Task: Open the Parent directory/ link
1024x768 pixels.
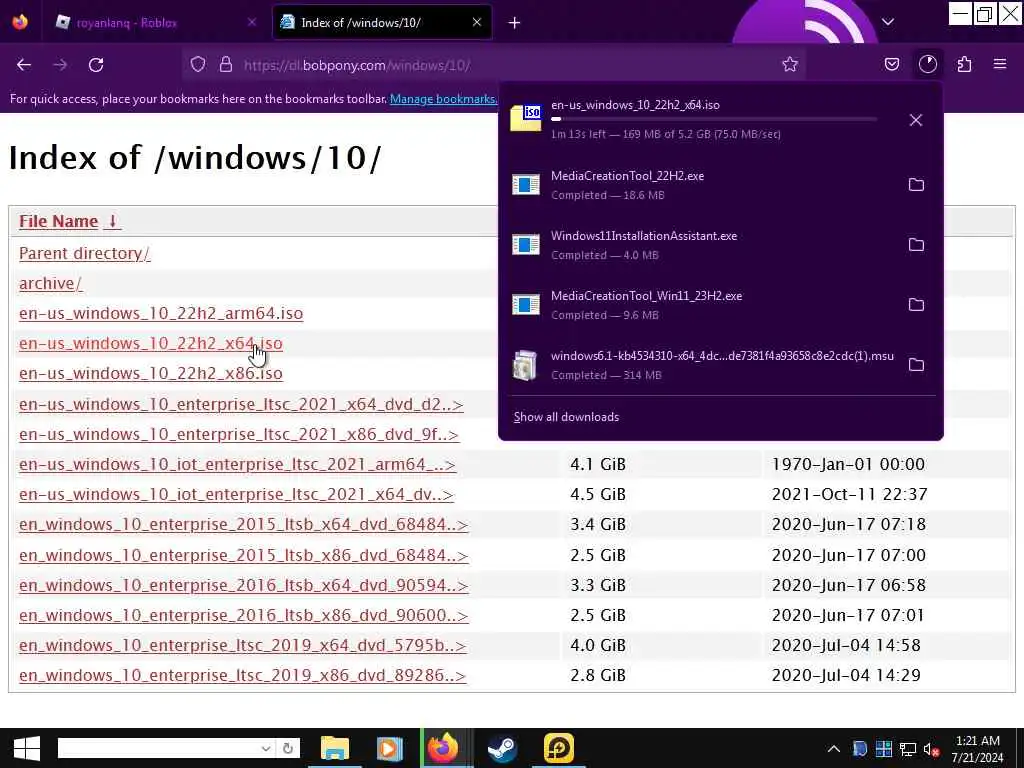Action: pyautogui.click(x=84, y=253)
